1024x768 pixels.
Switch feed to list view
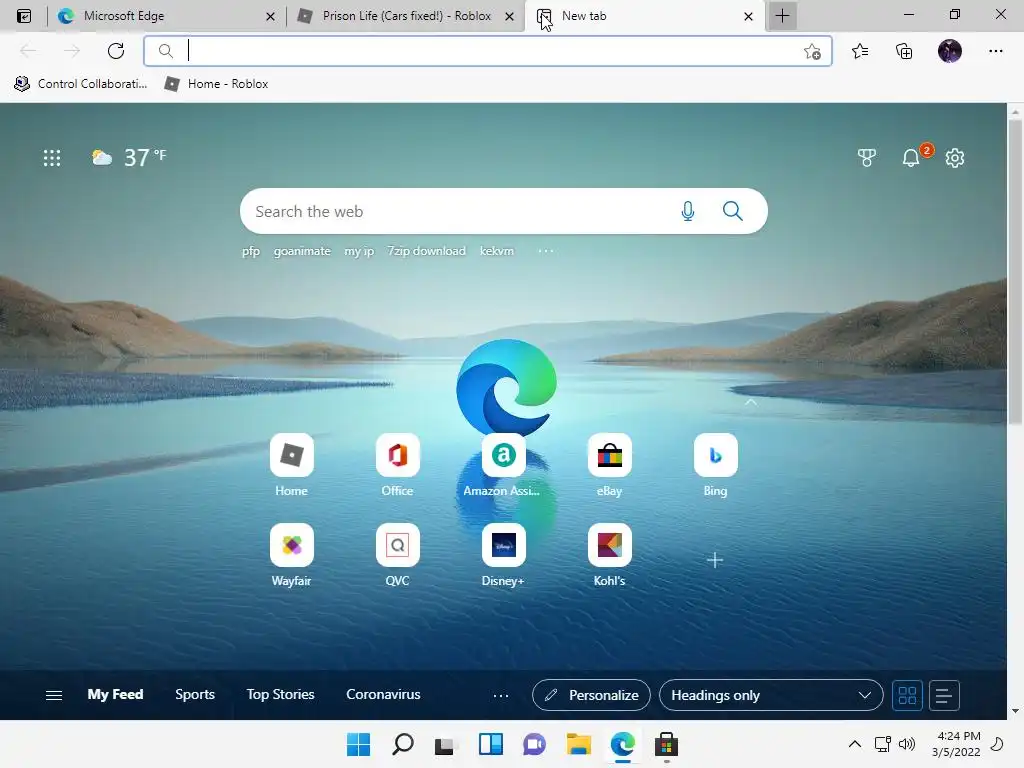pyautogui.click(x=944, y=696)
